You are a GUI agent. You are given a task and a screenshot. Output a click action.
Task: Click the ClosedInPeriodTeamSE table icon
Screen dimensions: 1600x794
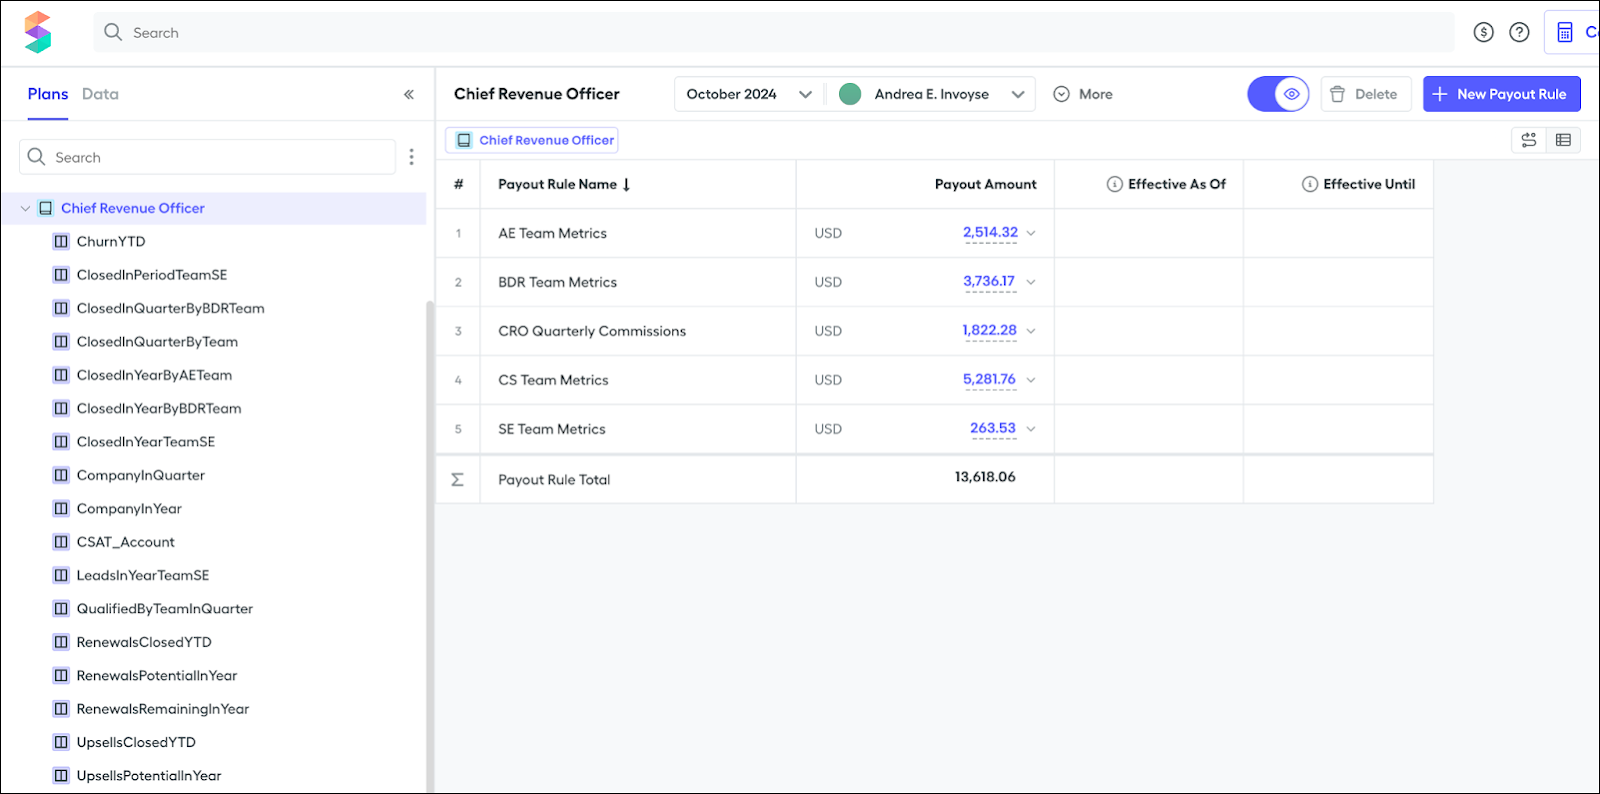(61, 274)
